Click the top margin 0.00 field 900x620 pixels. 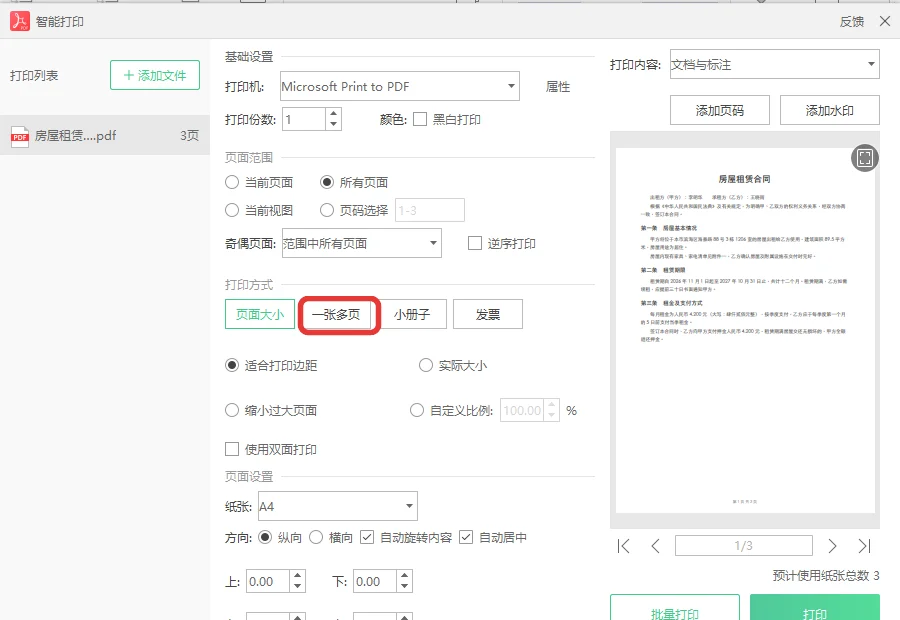tap(268, 582)
